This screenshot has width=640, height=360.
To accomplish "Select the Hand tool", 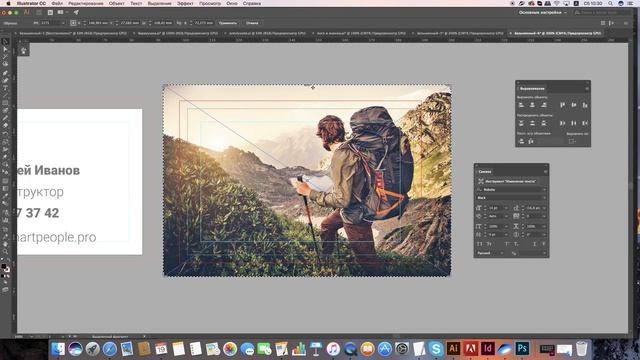I will pyautogui.click(x=5, y=244).
